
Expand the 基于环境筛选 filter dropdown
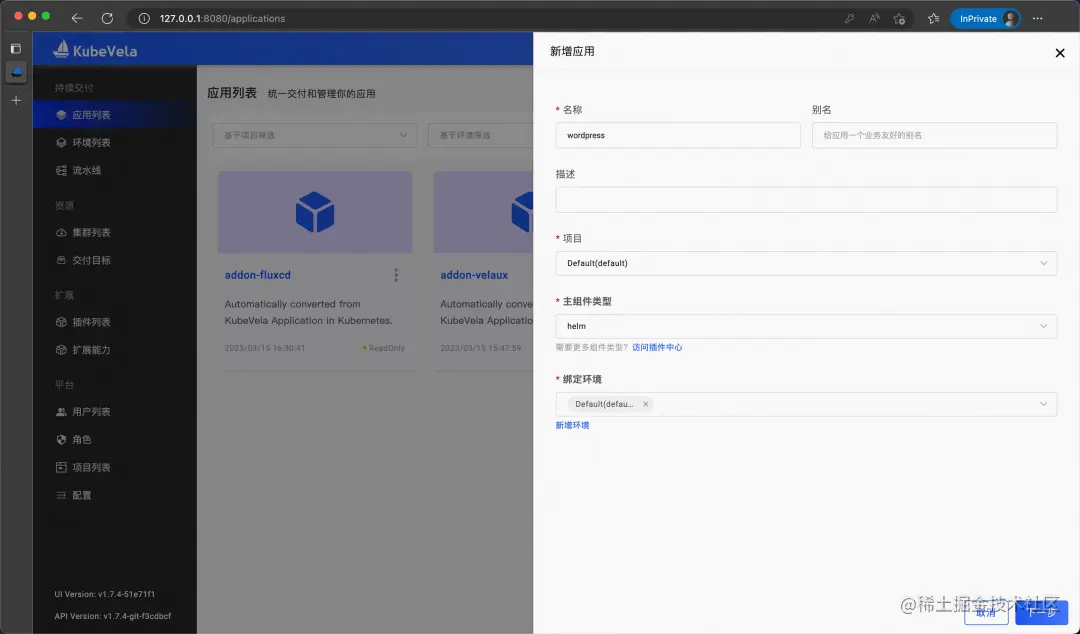(480, 135)
